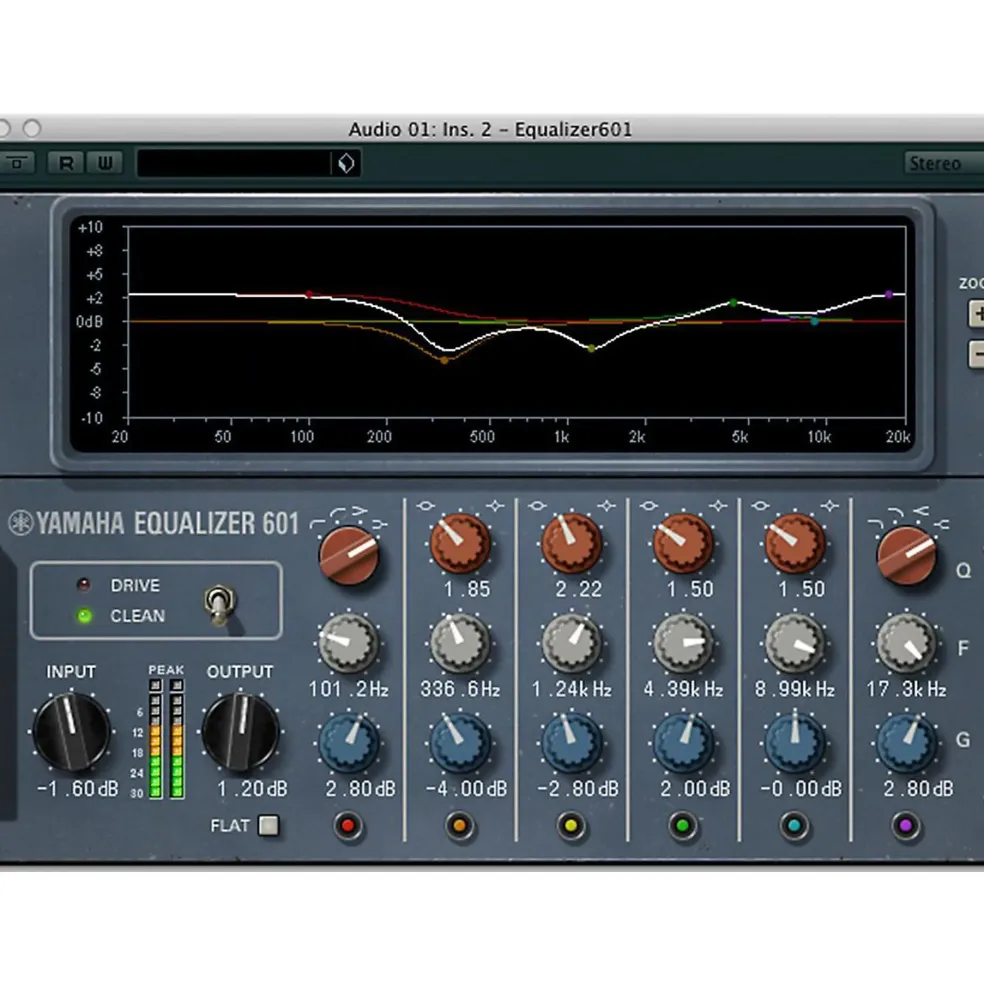Toggle the red band enable button
Screen dimensions: 984x985
(x=347, y=825)
